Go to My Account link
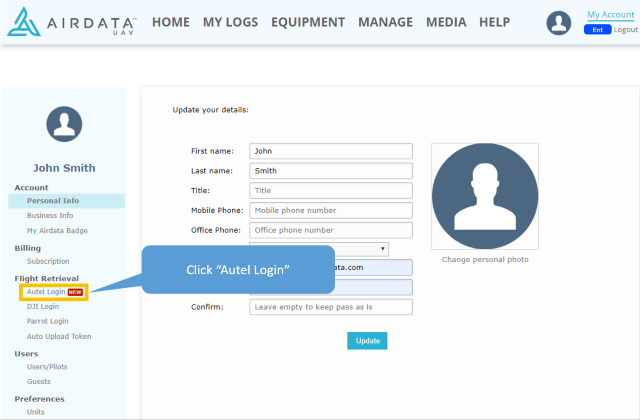The height and width of the screenshot is (420, 640). [611, 15]
